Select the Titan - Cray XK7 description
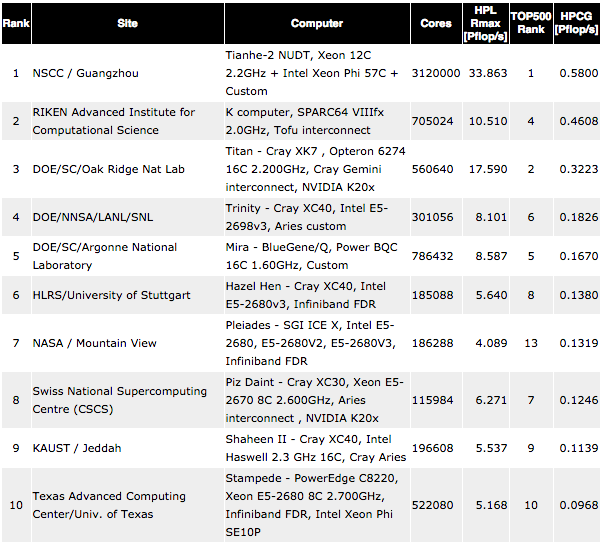Viewport: 604px width, 546px height. tap(315, 169)
